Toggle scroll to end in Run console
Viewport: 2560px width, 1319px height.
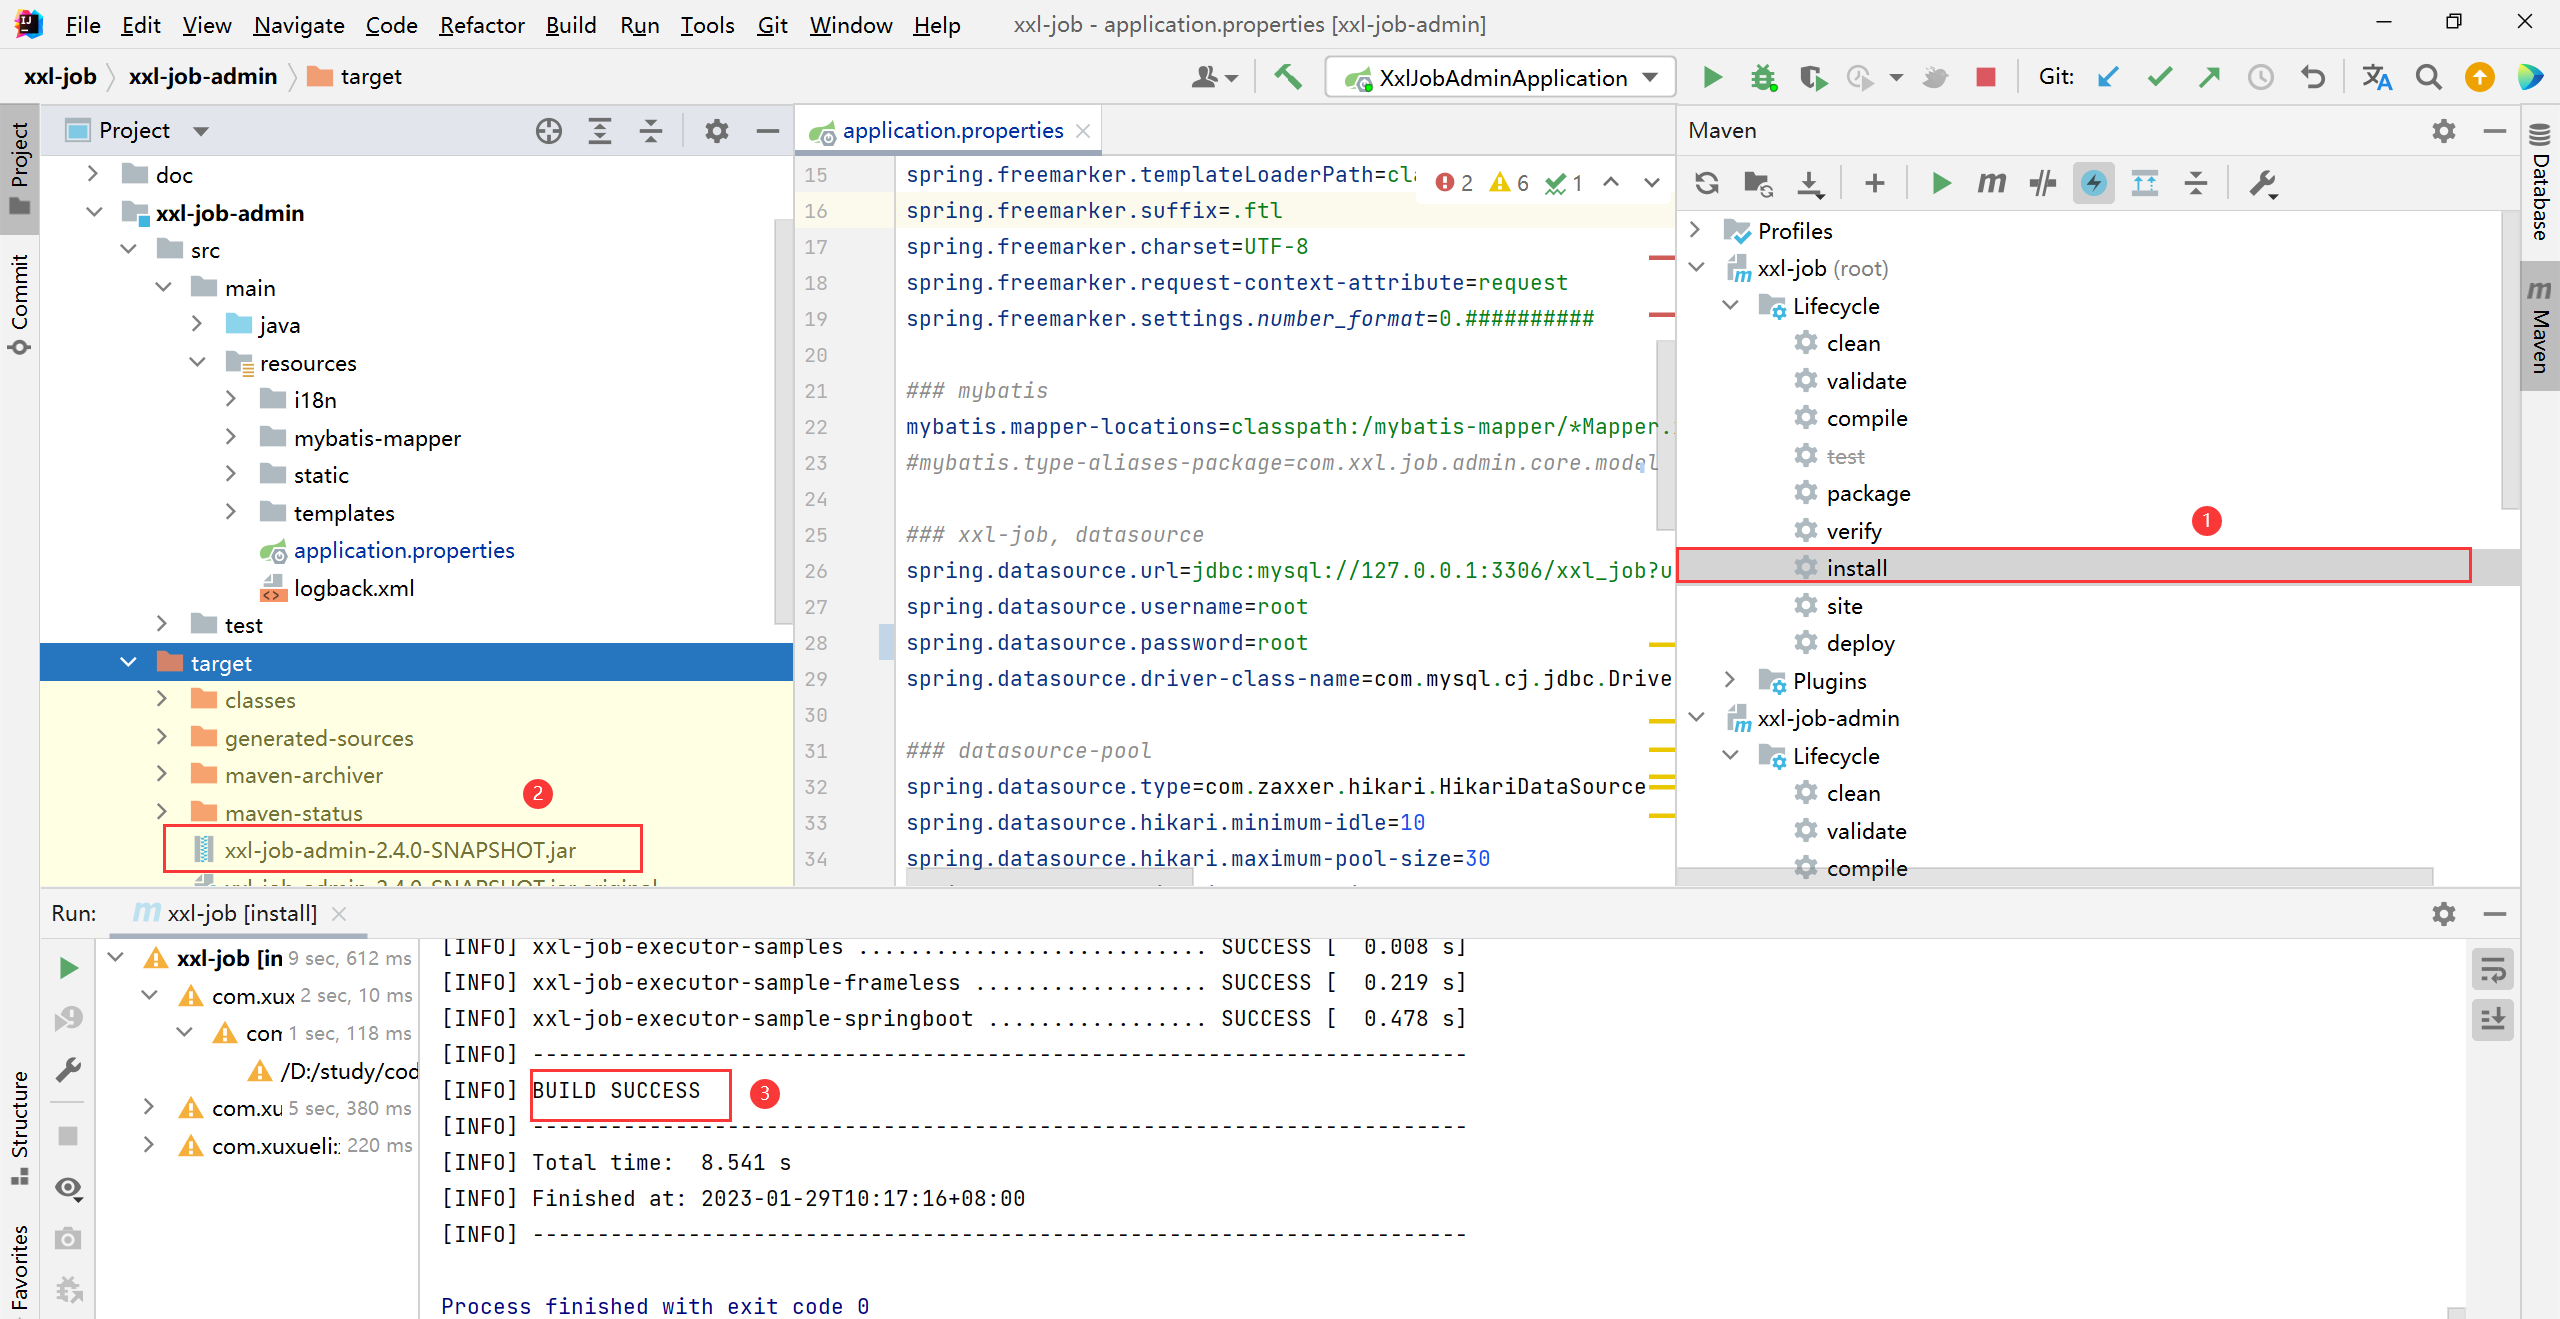pos(2493,1020)
